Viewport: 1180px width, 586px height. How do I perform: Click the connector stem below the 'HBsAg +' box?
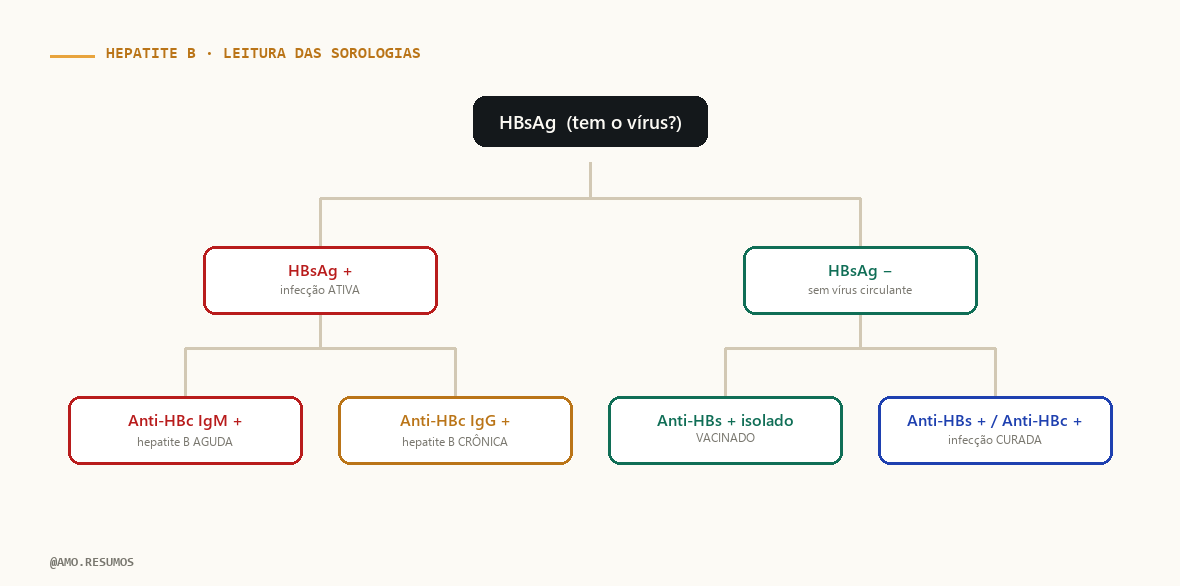(321, 331)
